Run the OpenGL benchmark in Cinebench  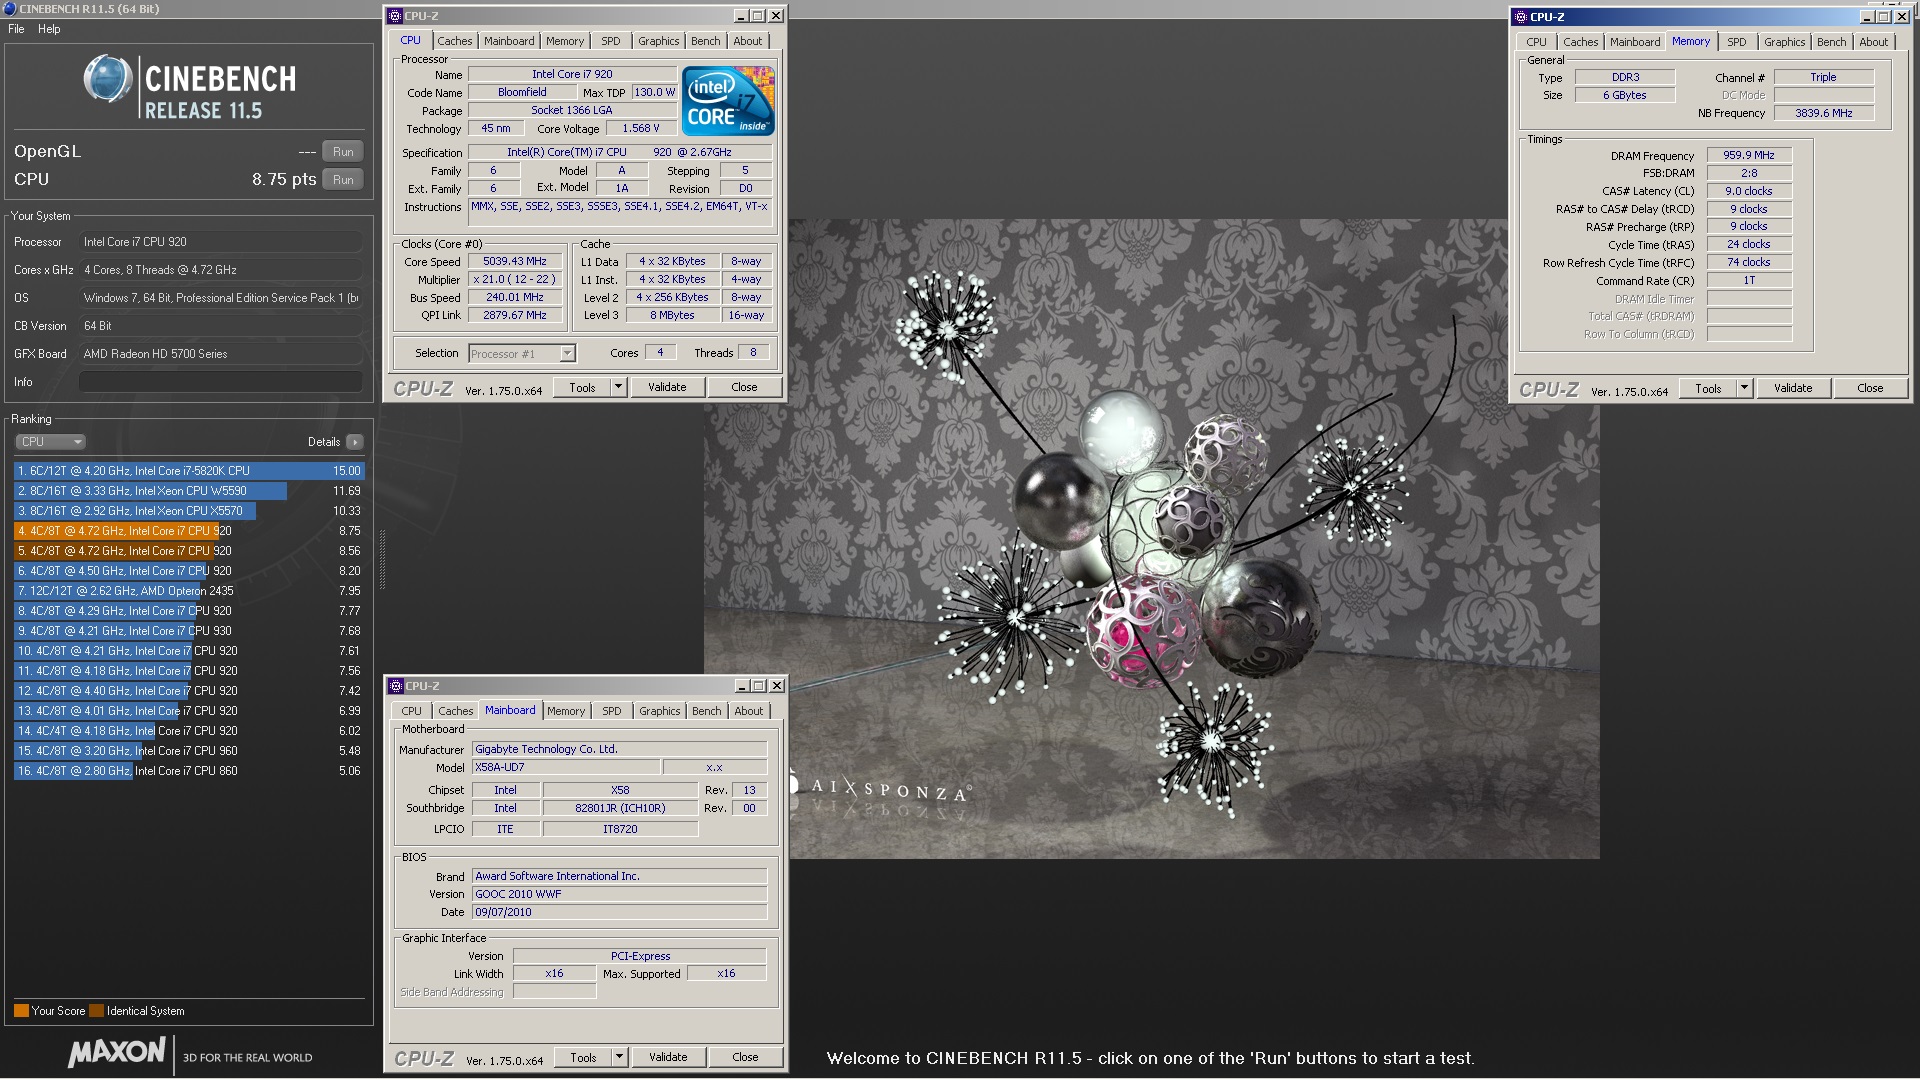click(x=343, y=152)
